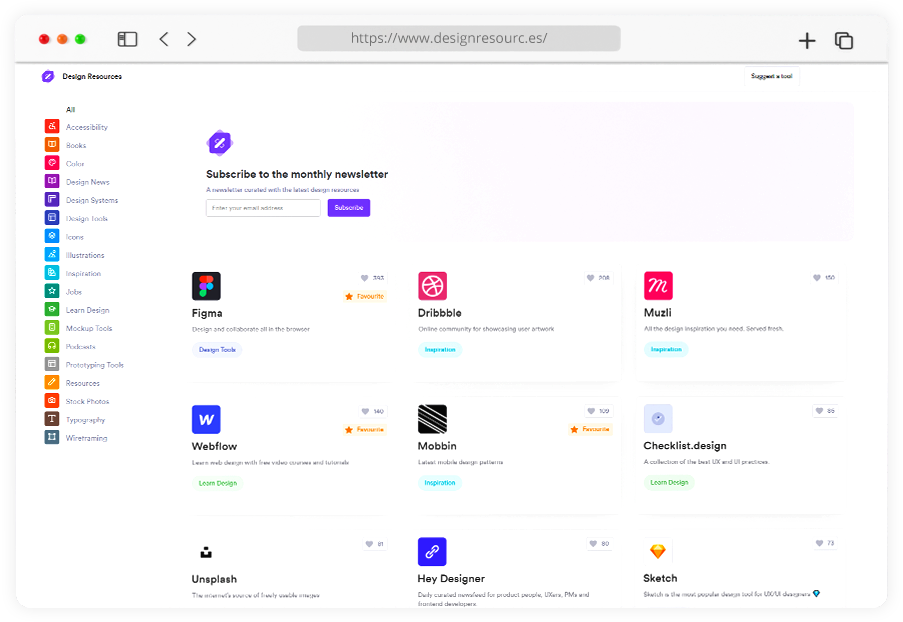
Task: Open the Hey Designer card title
Action: click(451, 578)
